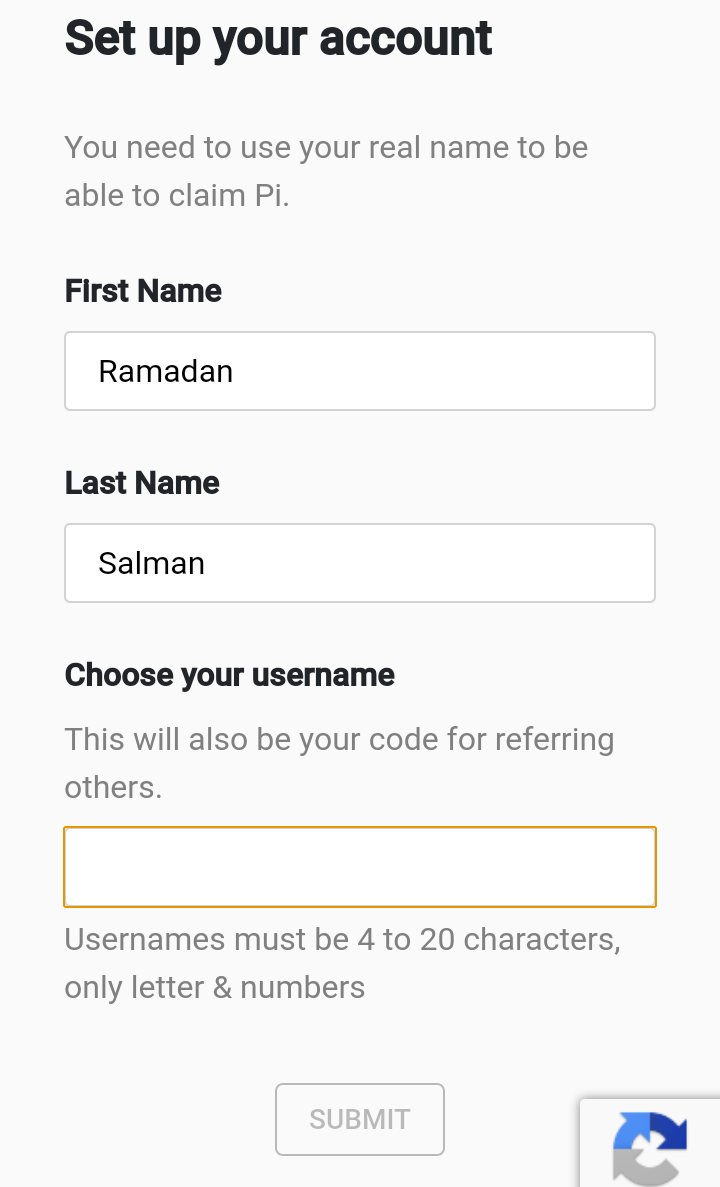The height and width of the screenshot is (1187, 720).
Task: Click 'only letter & numbers' text
Action: tap(215, 988)
